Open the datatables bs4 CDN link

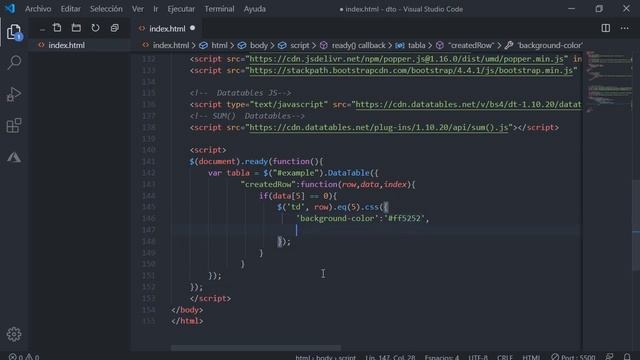(468, 105)
